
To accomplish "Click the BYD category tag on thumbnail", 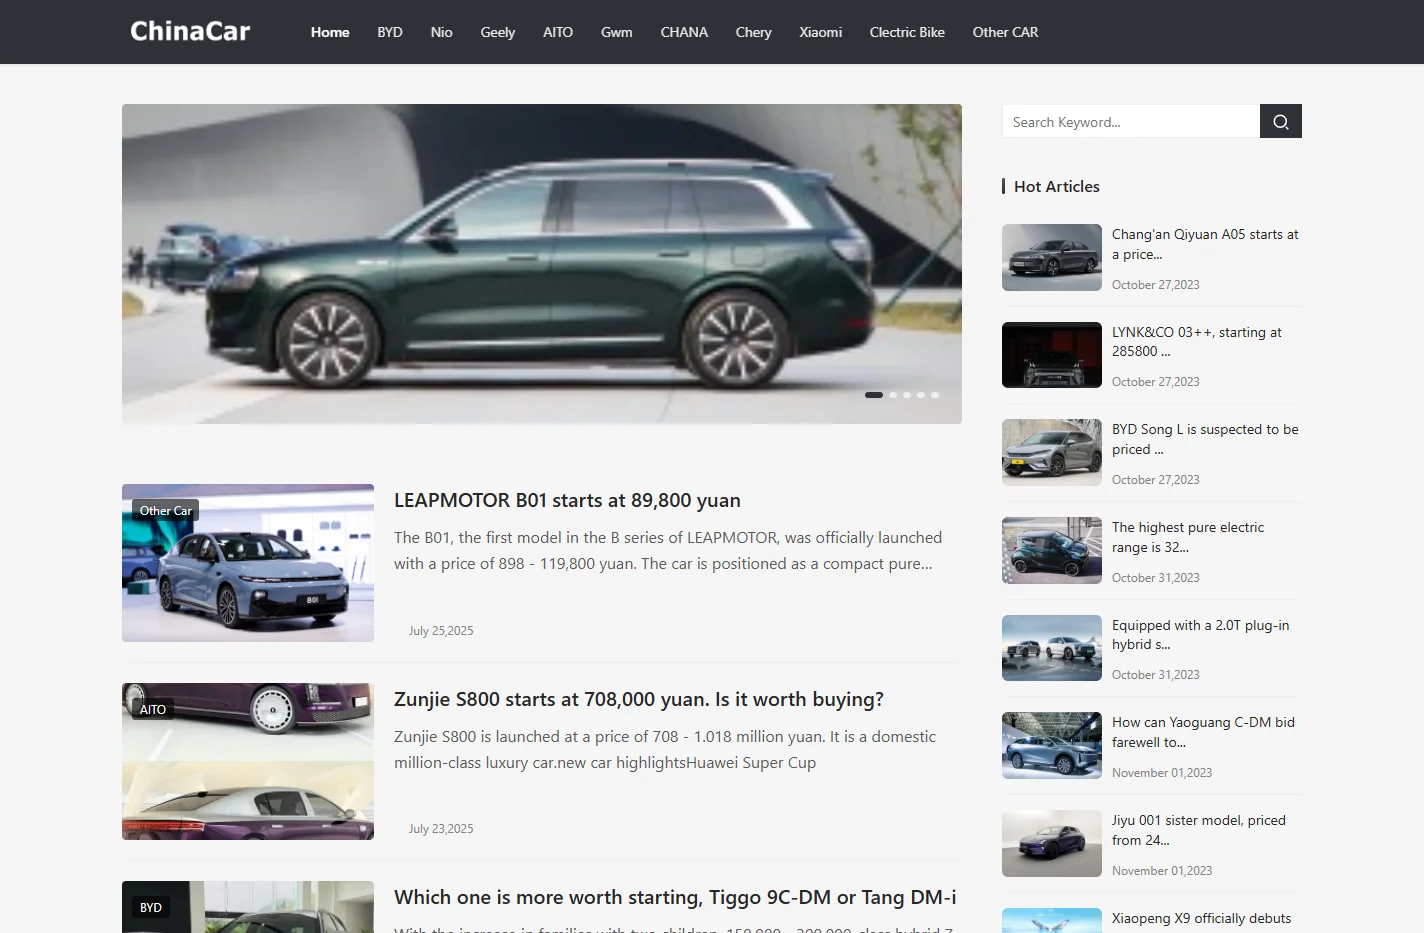I will coord(151,908).
